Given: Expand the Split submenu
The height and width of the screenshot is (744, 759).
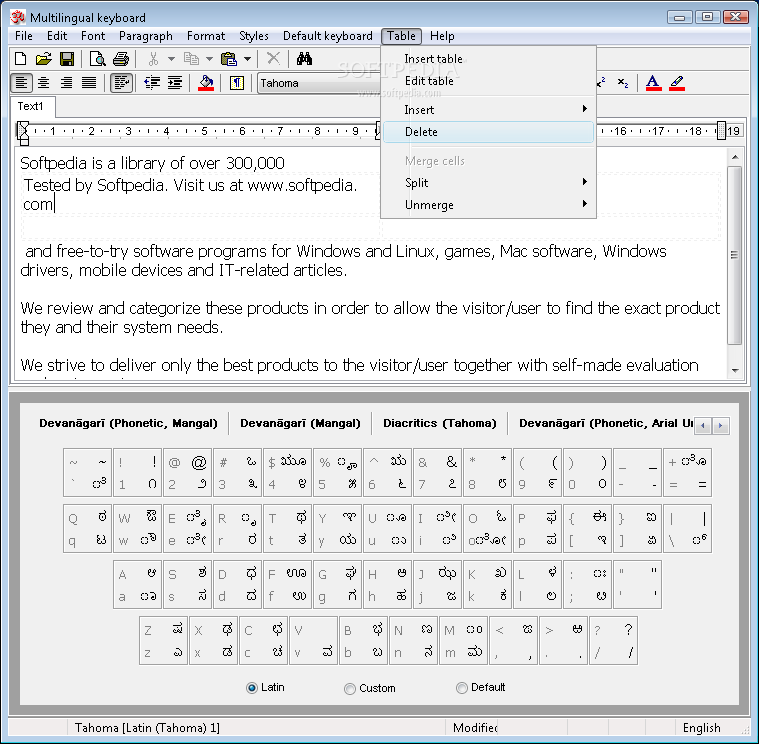Looking at the screenshot, I should [488, 182].
